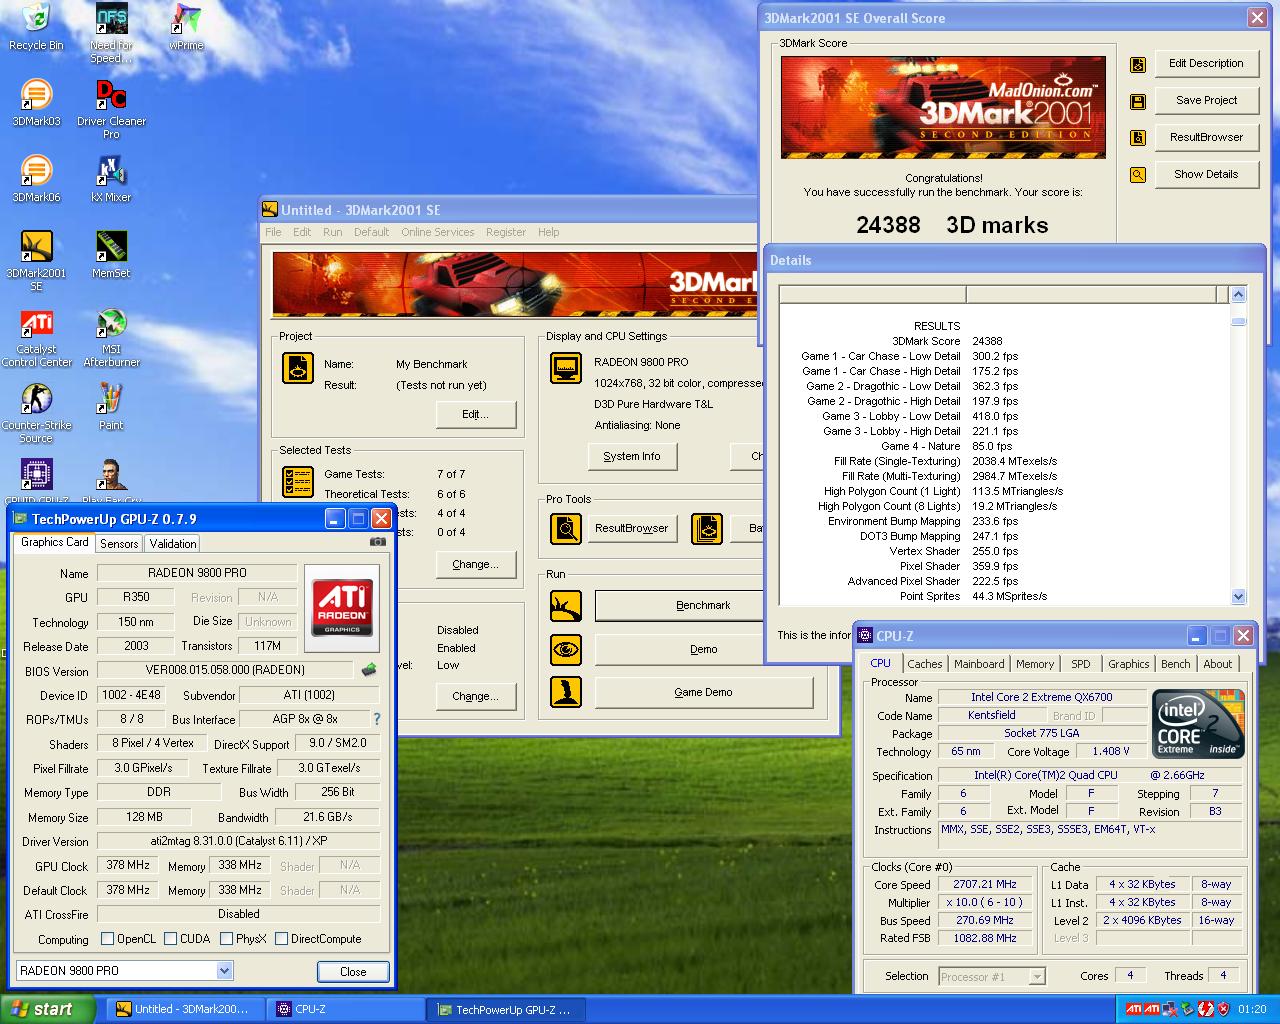Screen dimensions: 1280x1024
Task: Click the Benchmark run icon in 3DMark2001
Action: pos(566,605)
